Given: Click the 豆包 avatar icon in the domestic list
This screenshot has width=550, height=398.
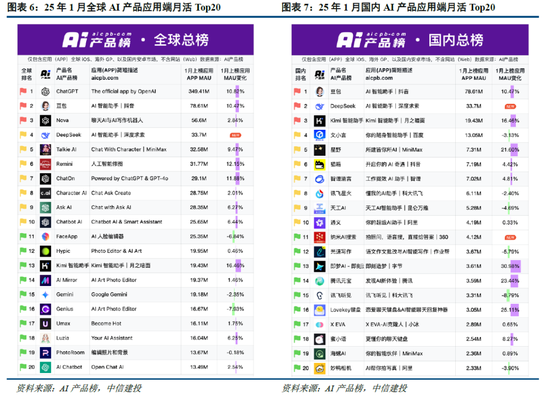Looking at the screenshot, I should click(x=320, y=92).
